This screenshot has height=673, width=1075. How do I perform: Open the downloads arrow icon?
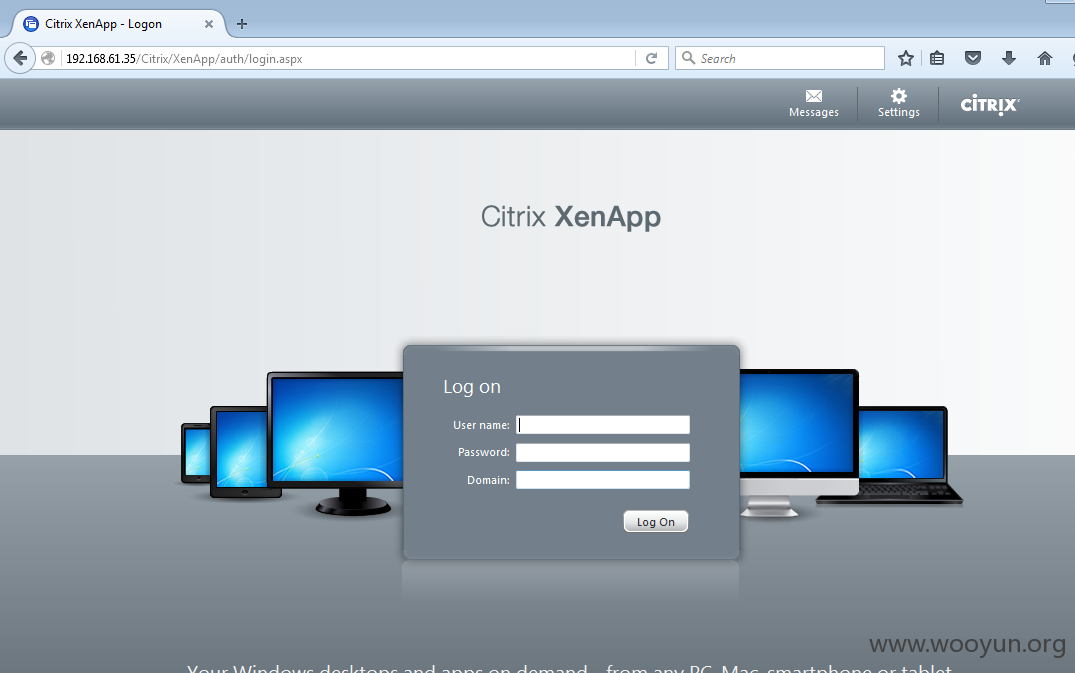pyautogui.click(x=1008, y=58)
